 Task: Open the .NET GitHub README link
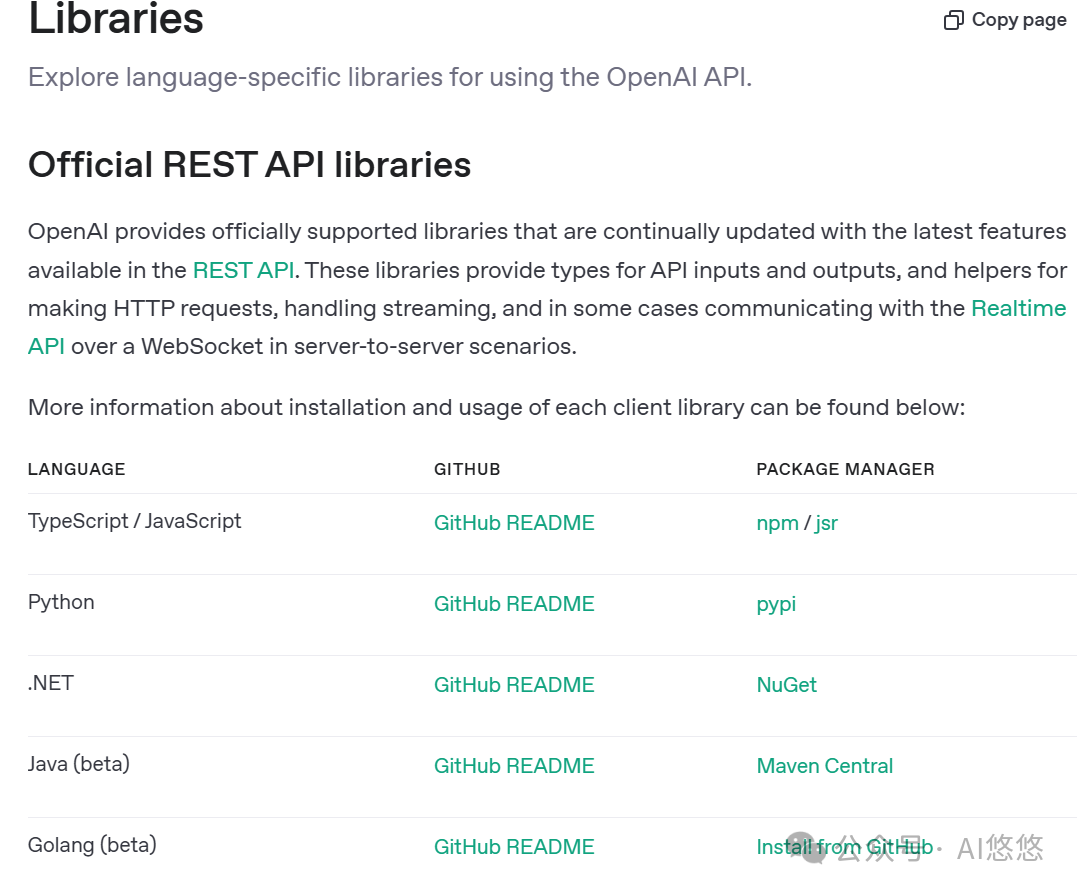tap(514, 685)
